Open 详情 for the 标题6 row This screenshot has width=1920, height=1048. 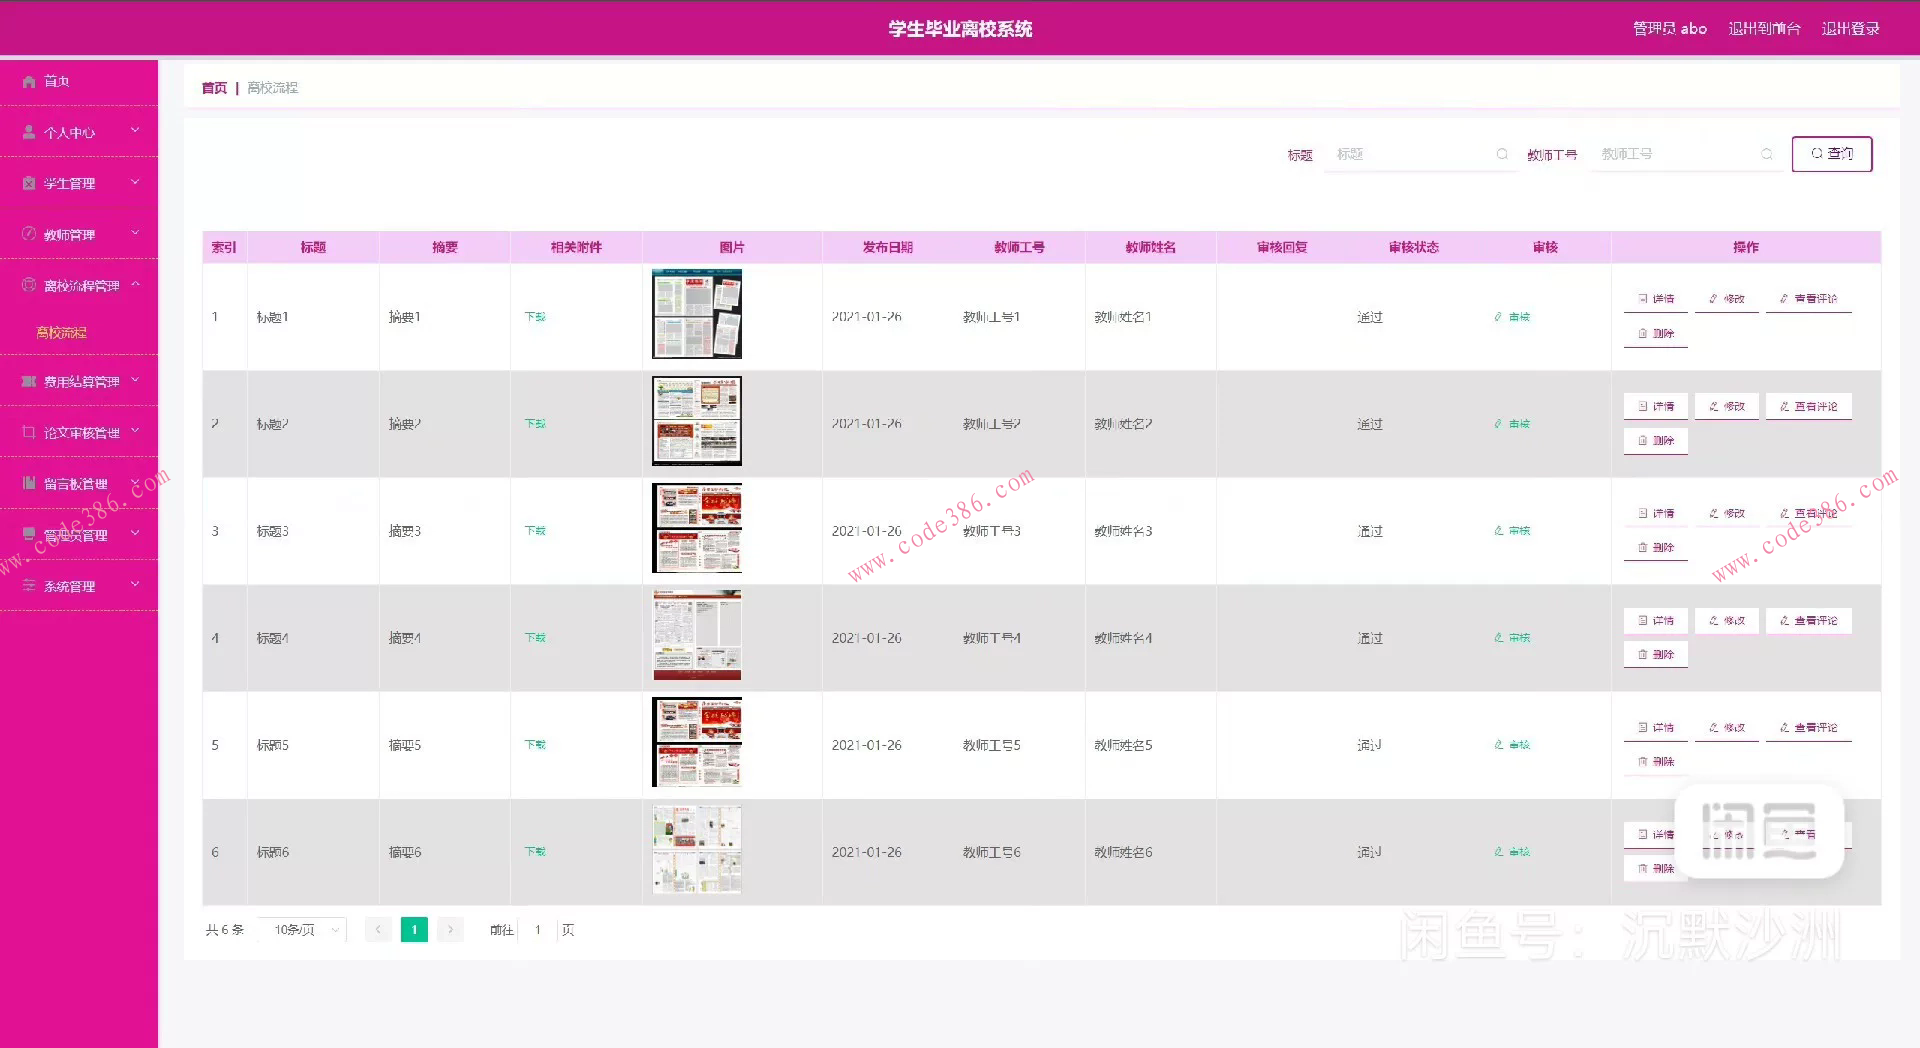point(1656,834)
